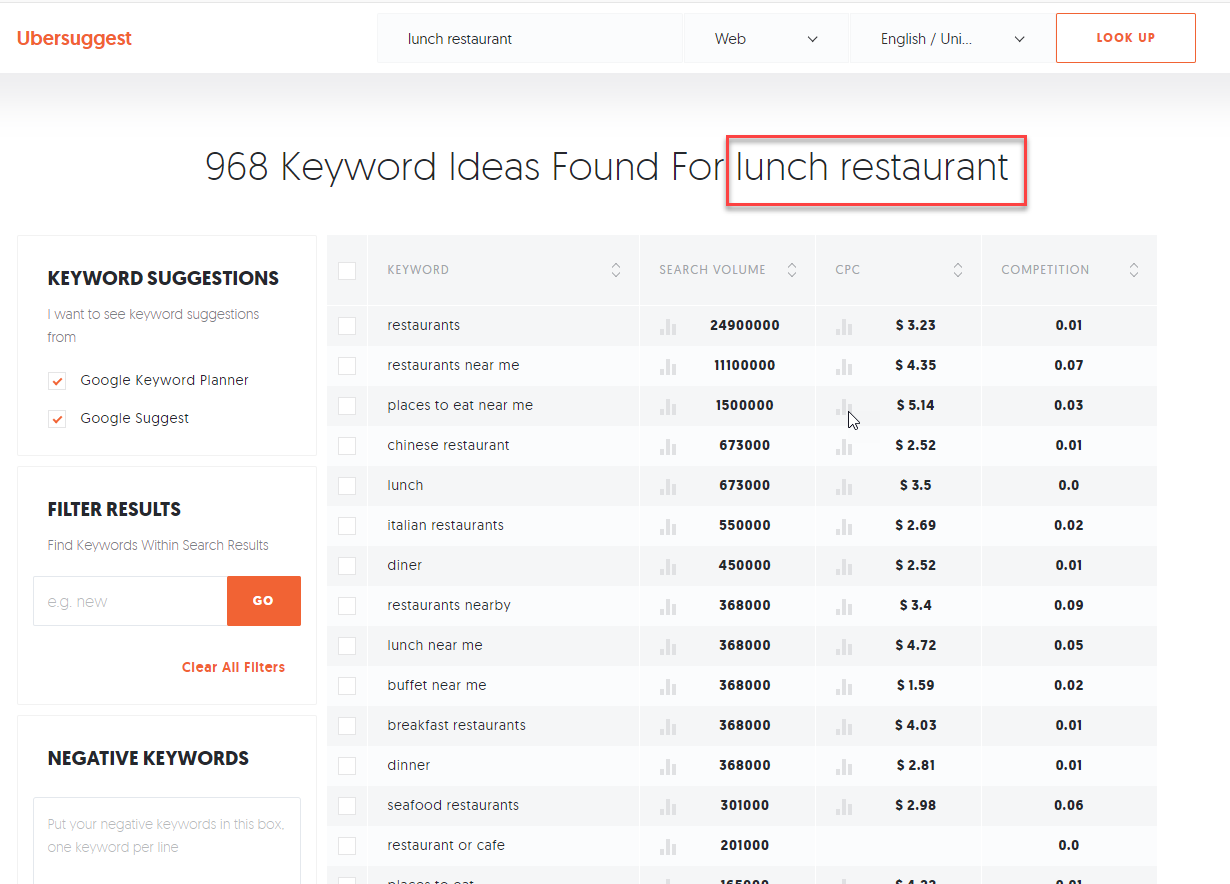
Task: Open search volume chart for italian restaurants
Action: point(668,526)
